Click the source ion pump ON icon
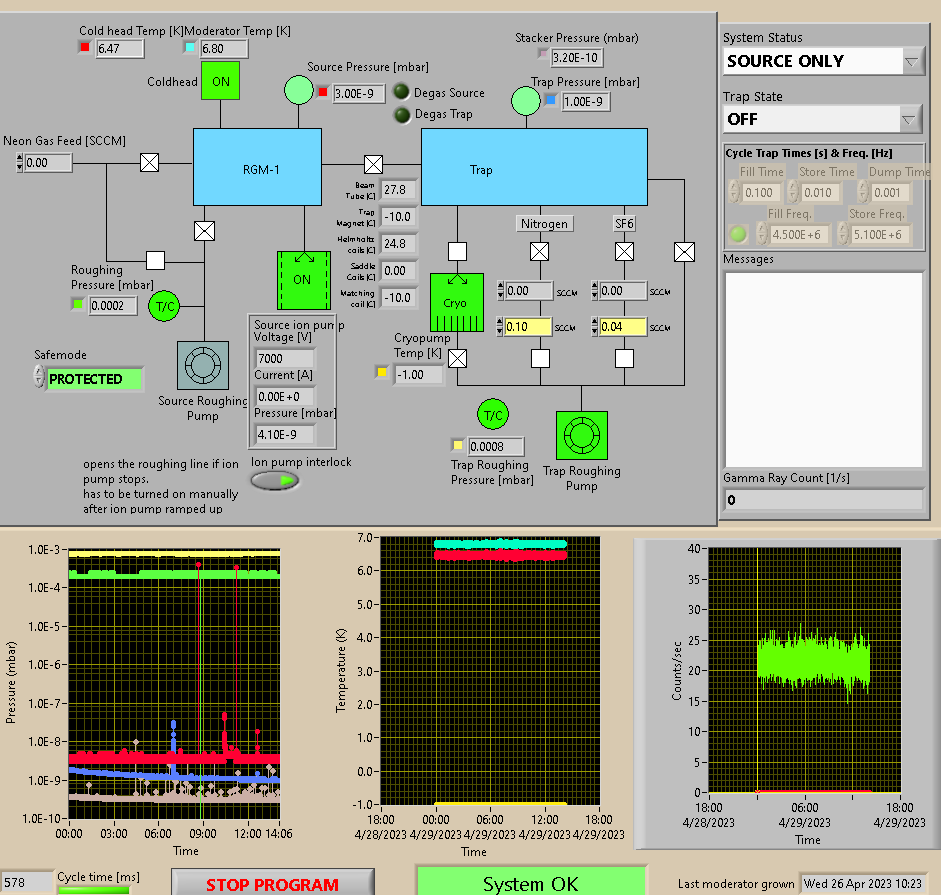 (x=303, y=280)
